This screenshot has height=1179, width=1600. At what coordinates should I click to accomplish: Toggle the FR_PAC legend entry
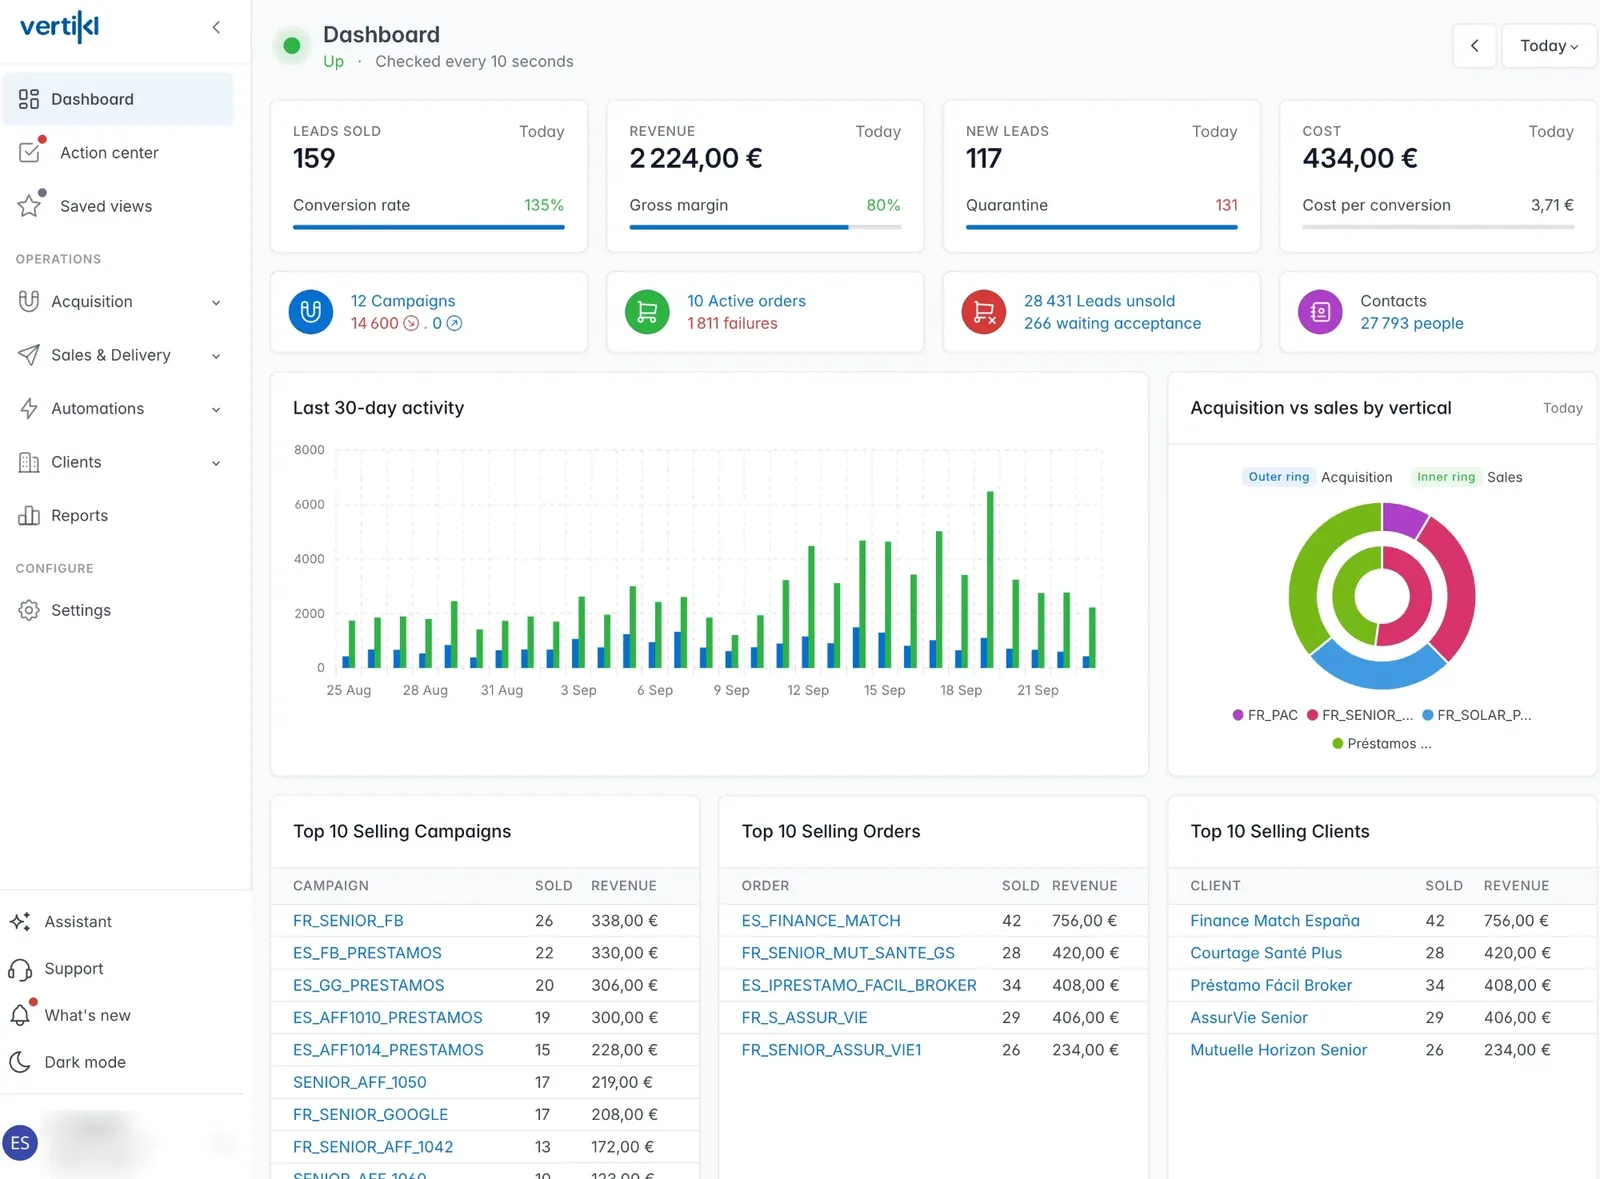click(1265, 715)
